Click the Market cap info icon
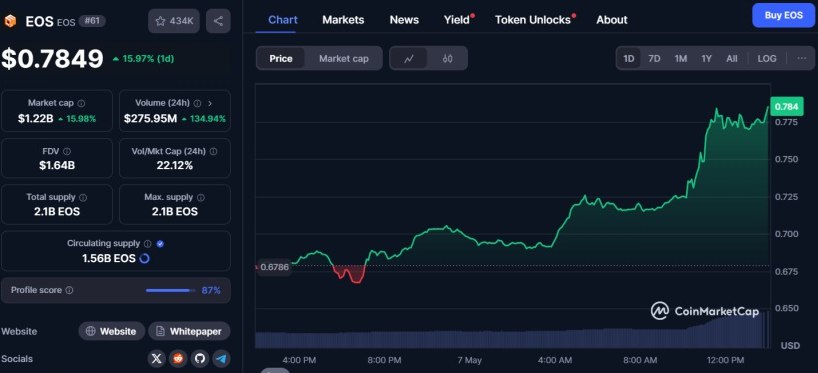Image resolution: width=818 pixels, height=373 pixels. [81, 103]
